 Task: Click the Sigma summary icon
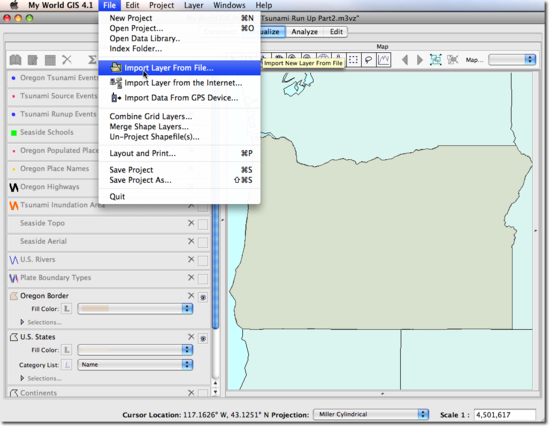pos(92,60)
